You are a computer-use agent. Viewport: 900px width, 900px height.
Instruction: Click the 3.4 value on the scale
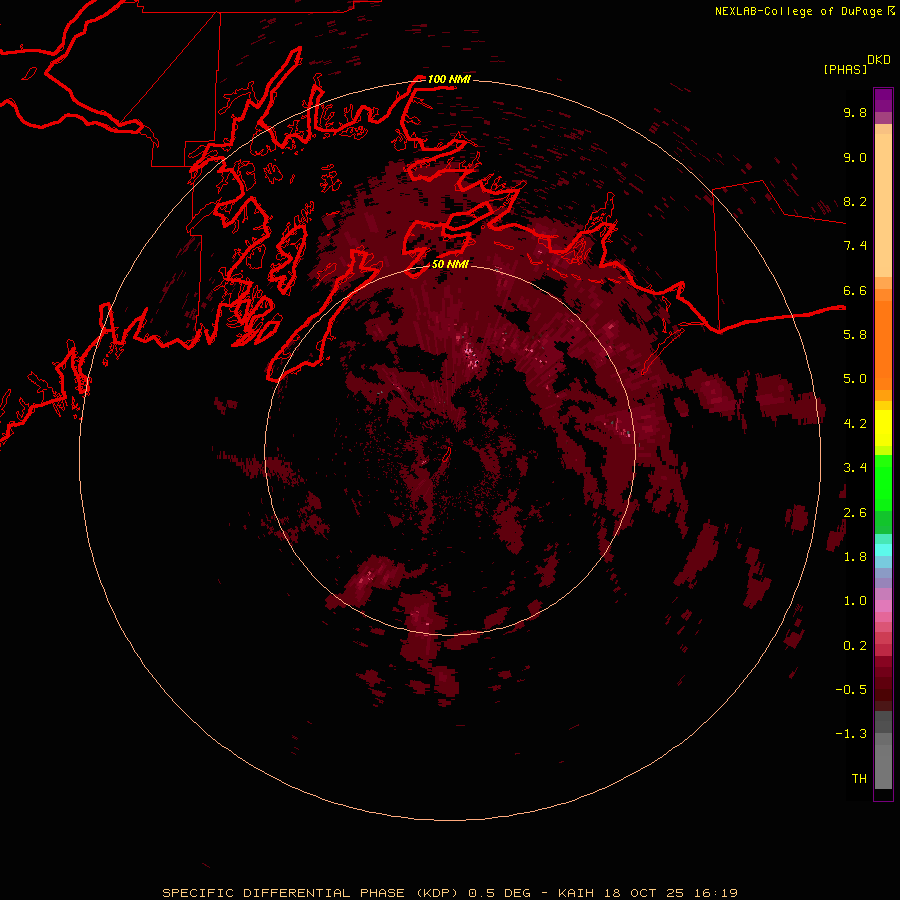tap(855, 468)
